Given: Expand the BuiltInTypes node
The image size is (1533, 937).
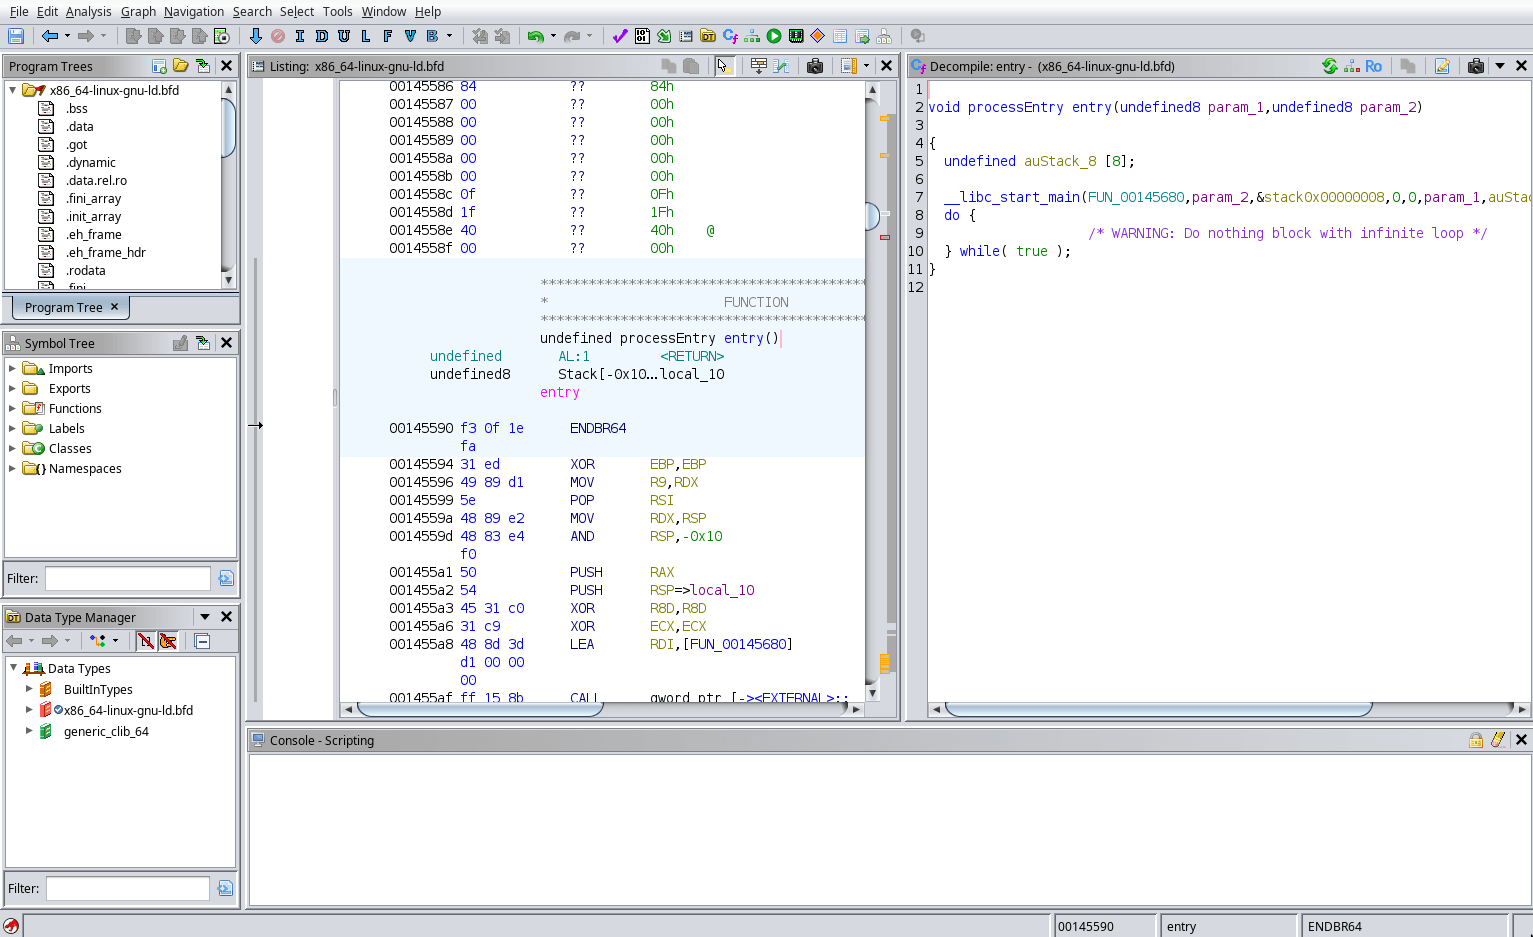Looking at the screenshot, I should coord(29,689).
